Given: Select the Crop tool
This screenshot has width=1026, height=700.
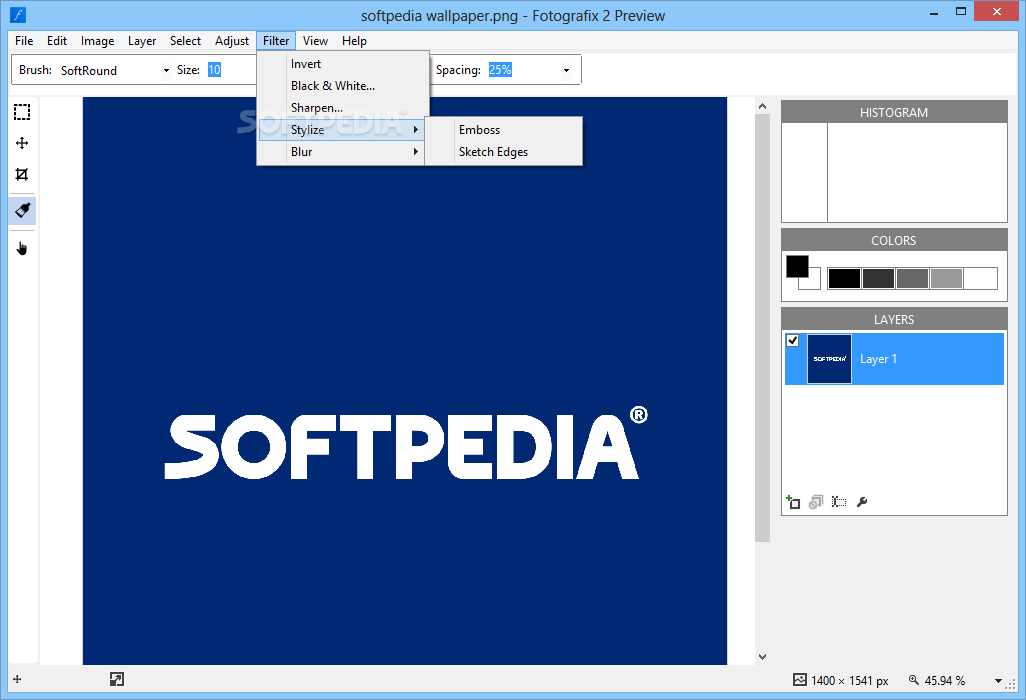Looking at the screenshot, I should (x=22, y=174).
